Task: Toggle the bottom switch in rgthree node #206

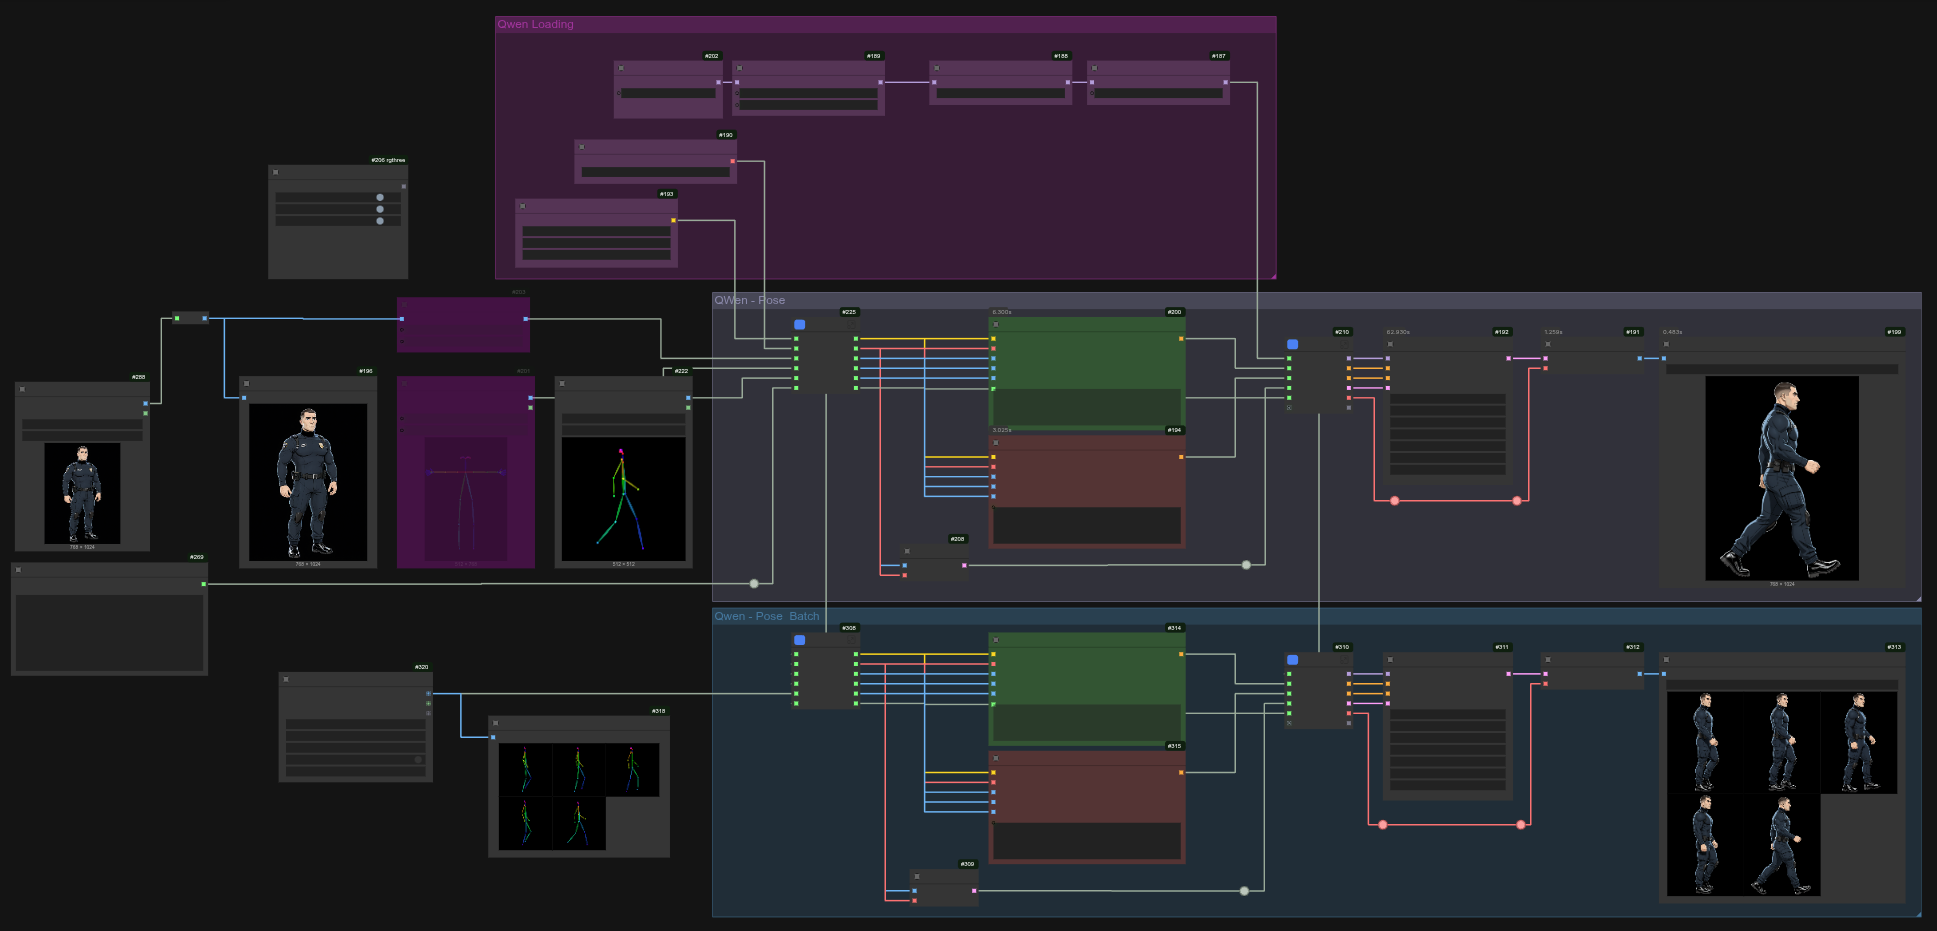Action: click(x=380, y=221)
